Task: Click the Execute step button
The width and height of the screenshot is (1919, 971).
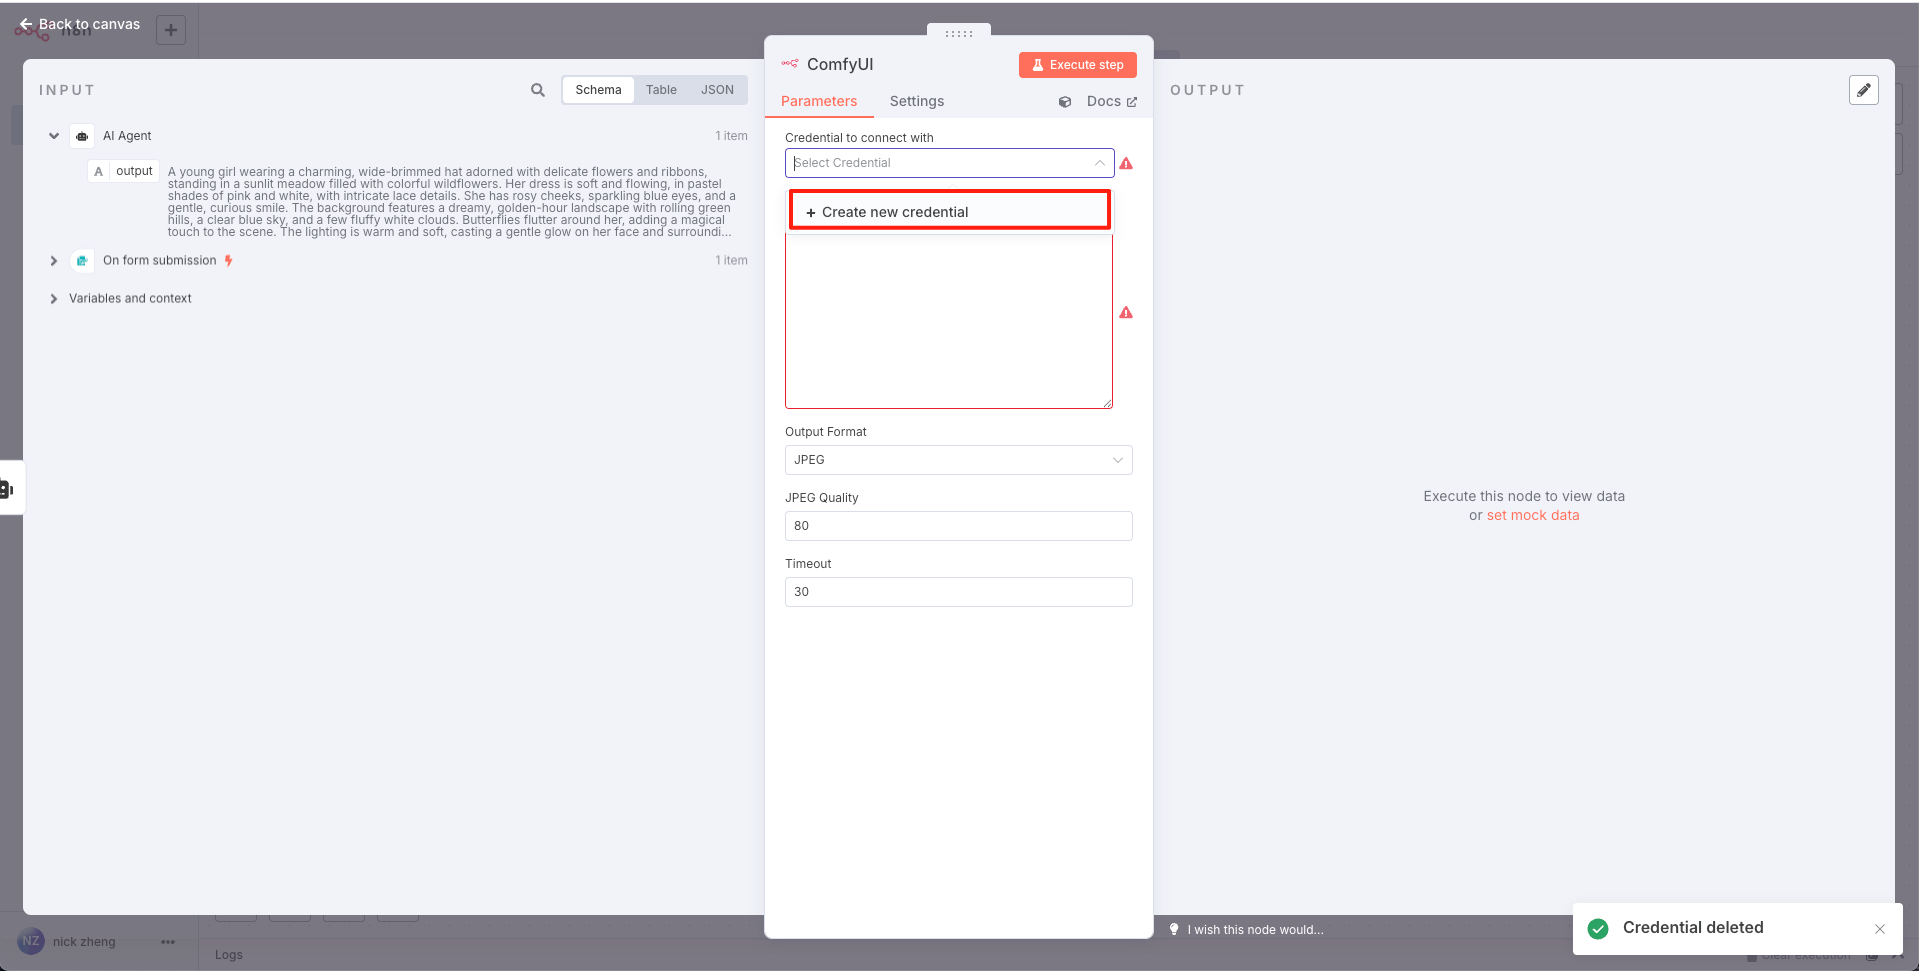Action: 1077,65
